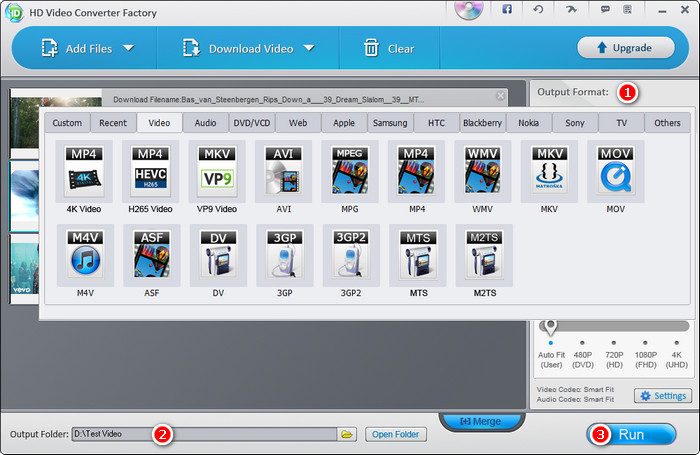Select the blue-bordered second video thumbnail
Image resolution: width=700 pixels, height=455 pixels.
pos(25,196)
